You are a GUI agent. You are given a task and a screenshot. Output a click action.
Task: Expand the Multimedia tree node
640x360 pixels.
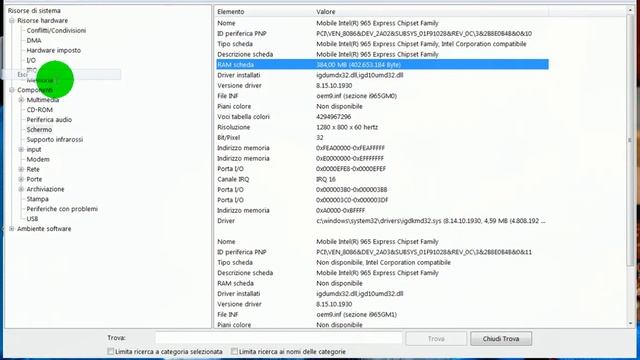tap(21, 100)
